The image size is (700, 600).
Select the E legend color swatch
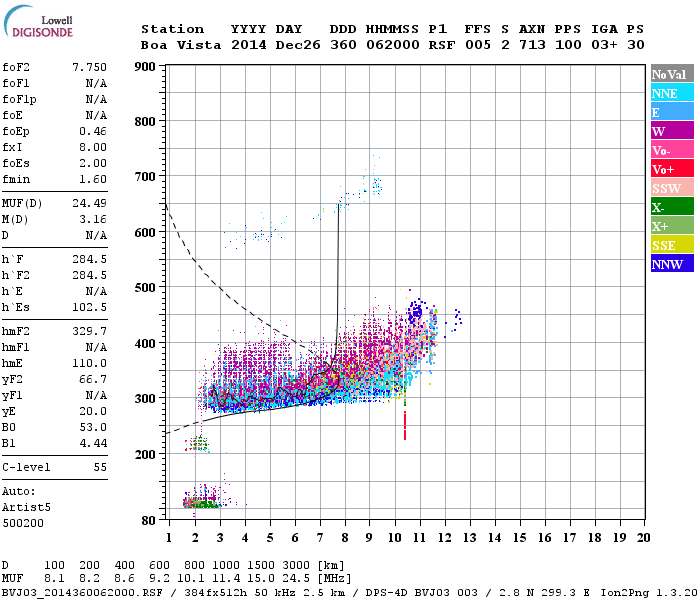tap(672, 112)
